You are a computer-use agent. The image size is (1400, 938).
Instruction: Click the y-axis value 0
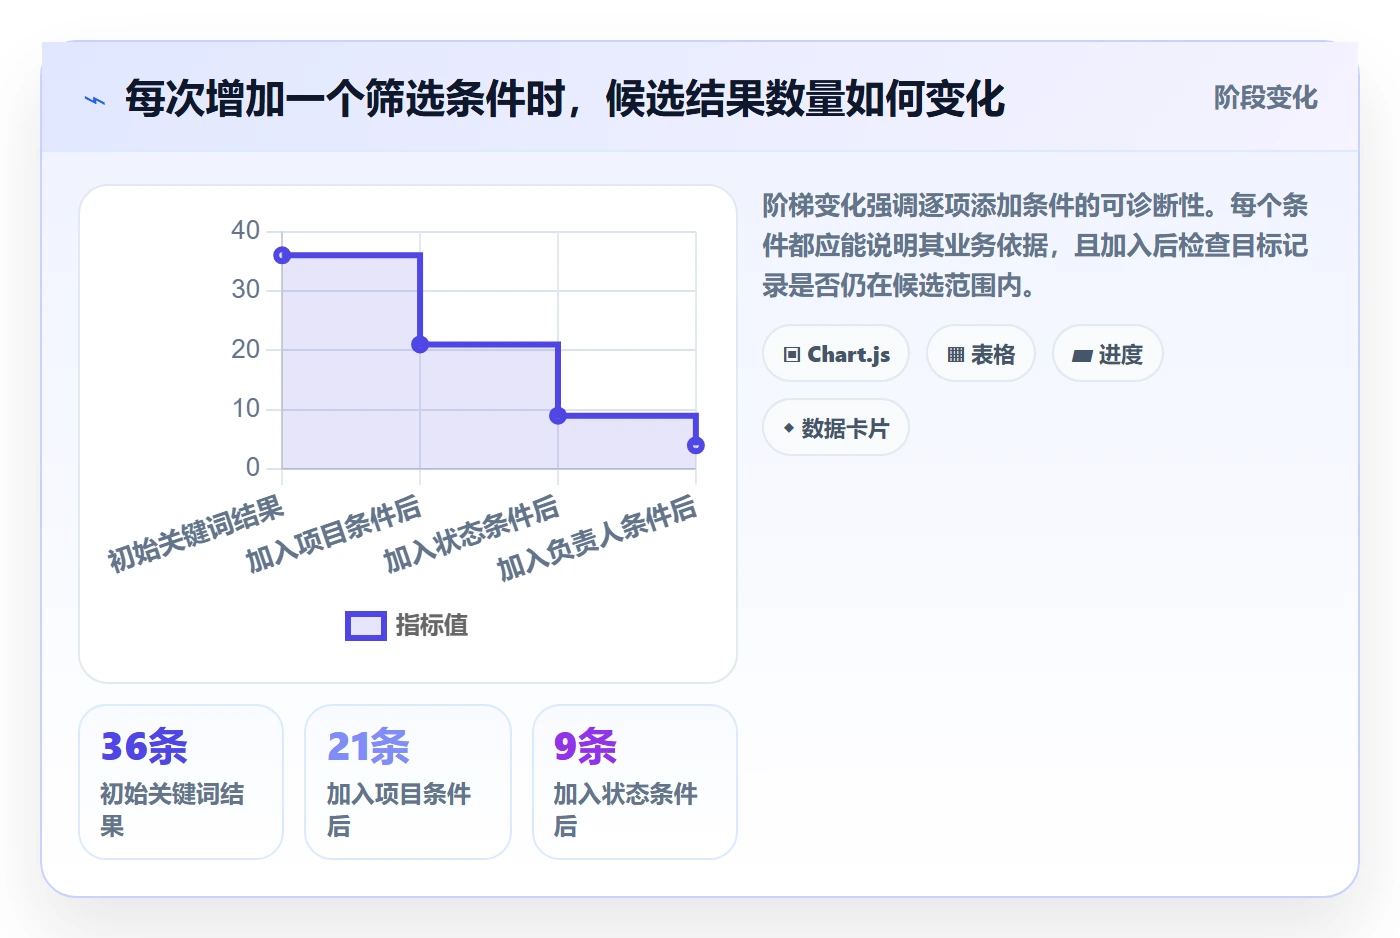pyautogui.click(x=253, y=467)
